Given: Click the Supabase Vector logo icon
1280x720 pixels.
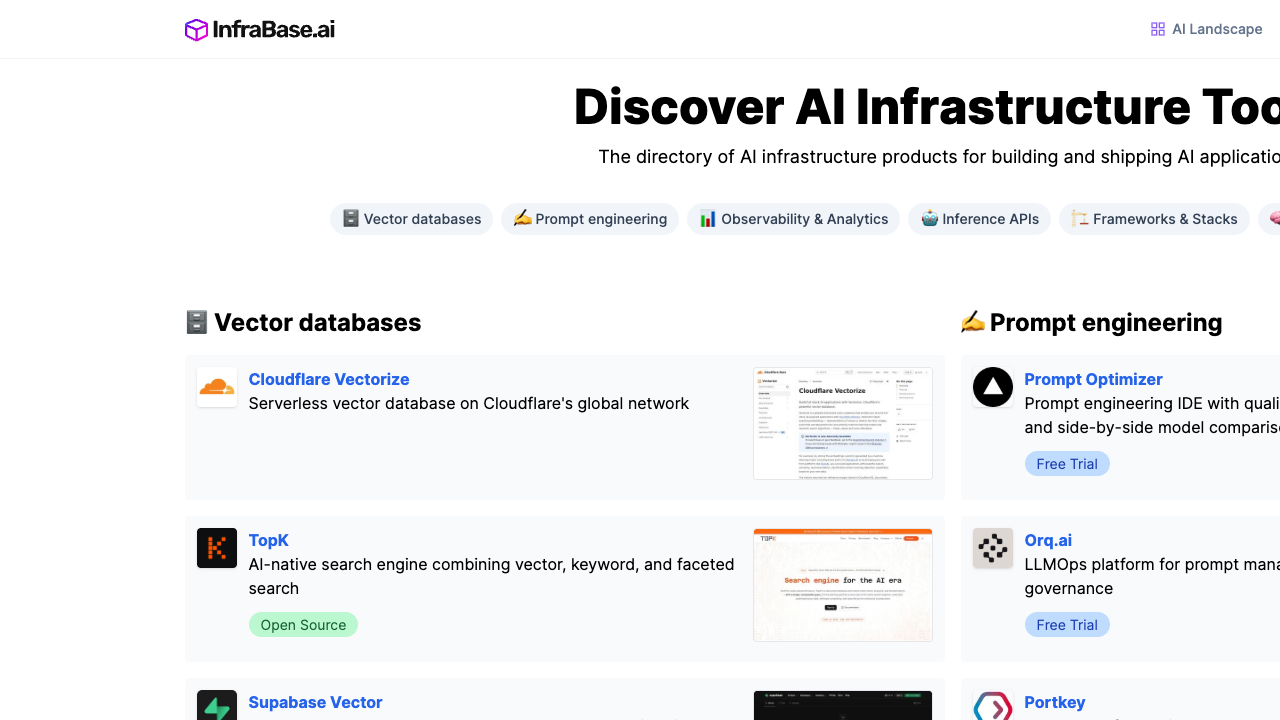Looking at the screenshot, I should (x=217, y=705).
